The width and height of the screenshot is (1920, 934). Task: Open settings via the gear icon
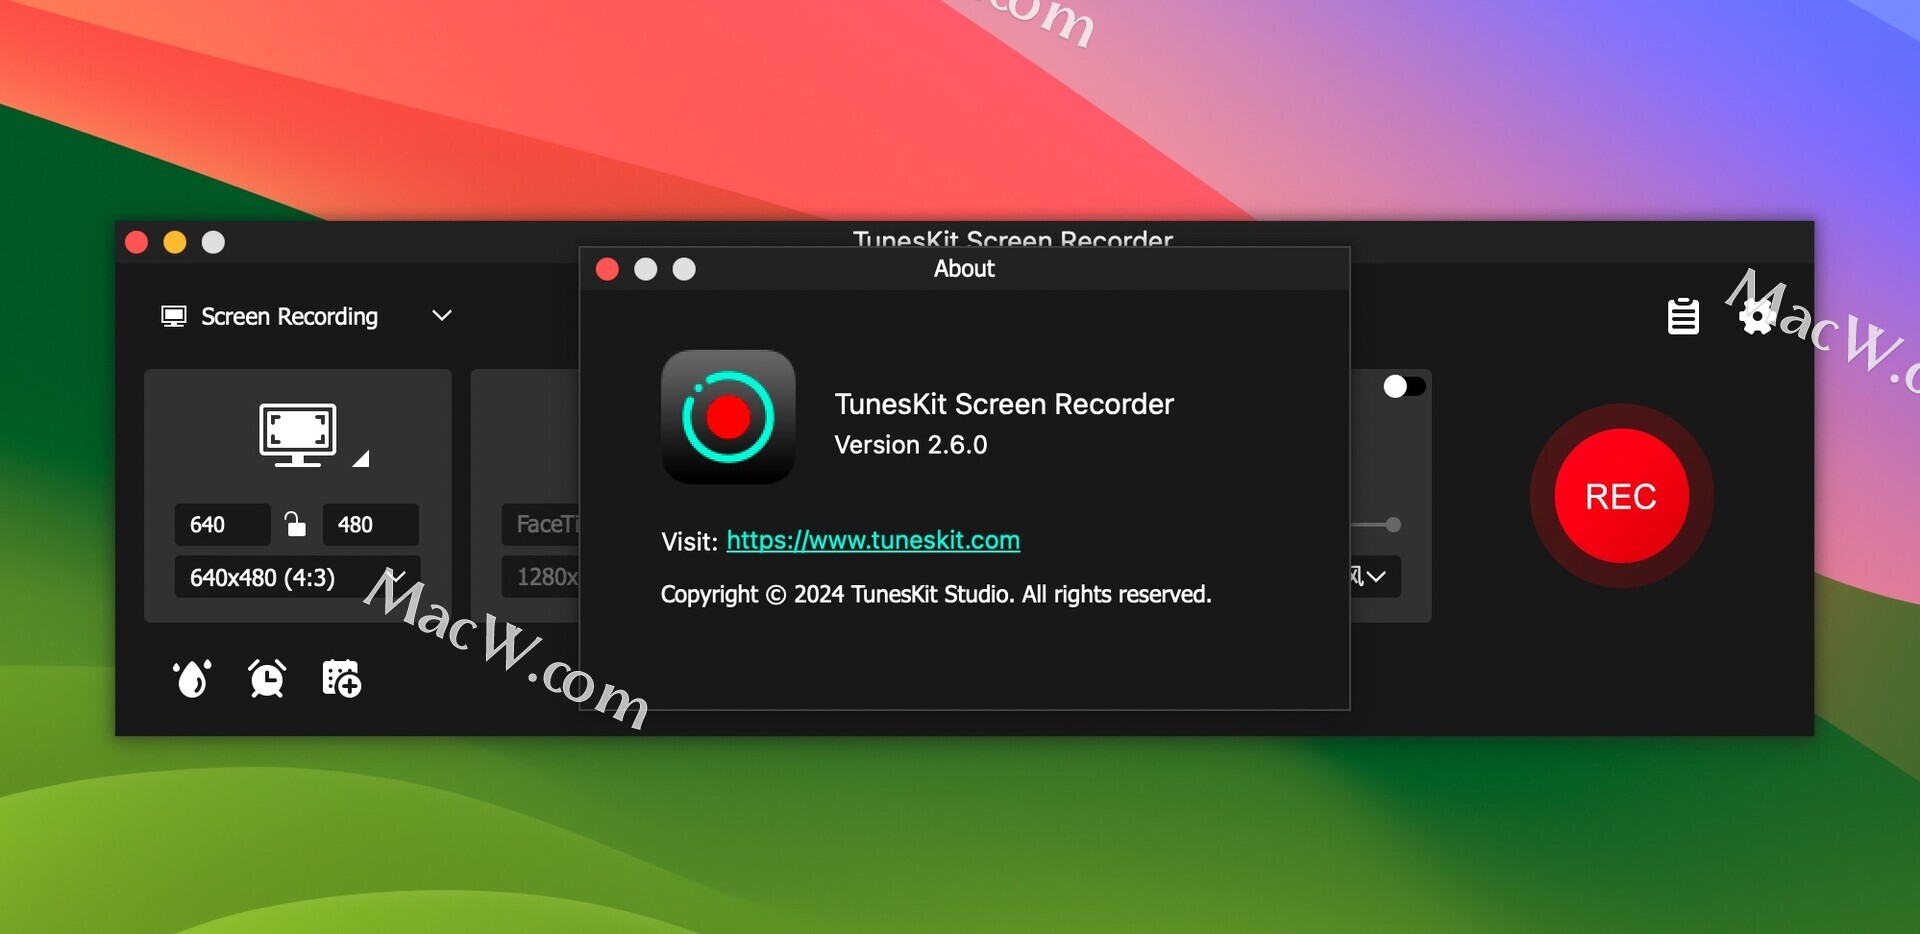[1757, 316]
